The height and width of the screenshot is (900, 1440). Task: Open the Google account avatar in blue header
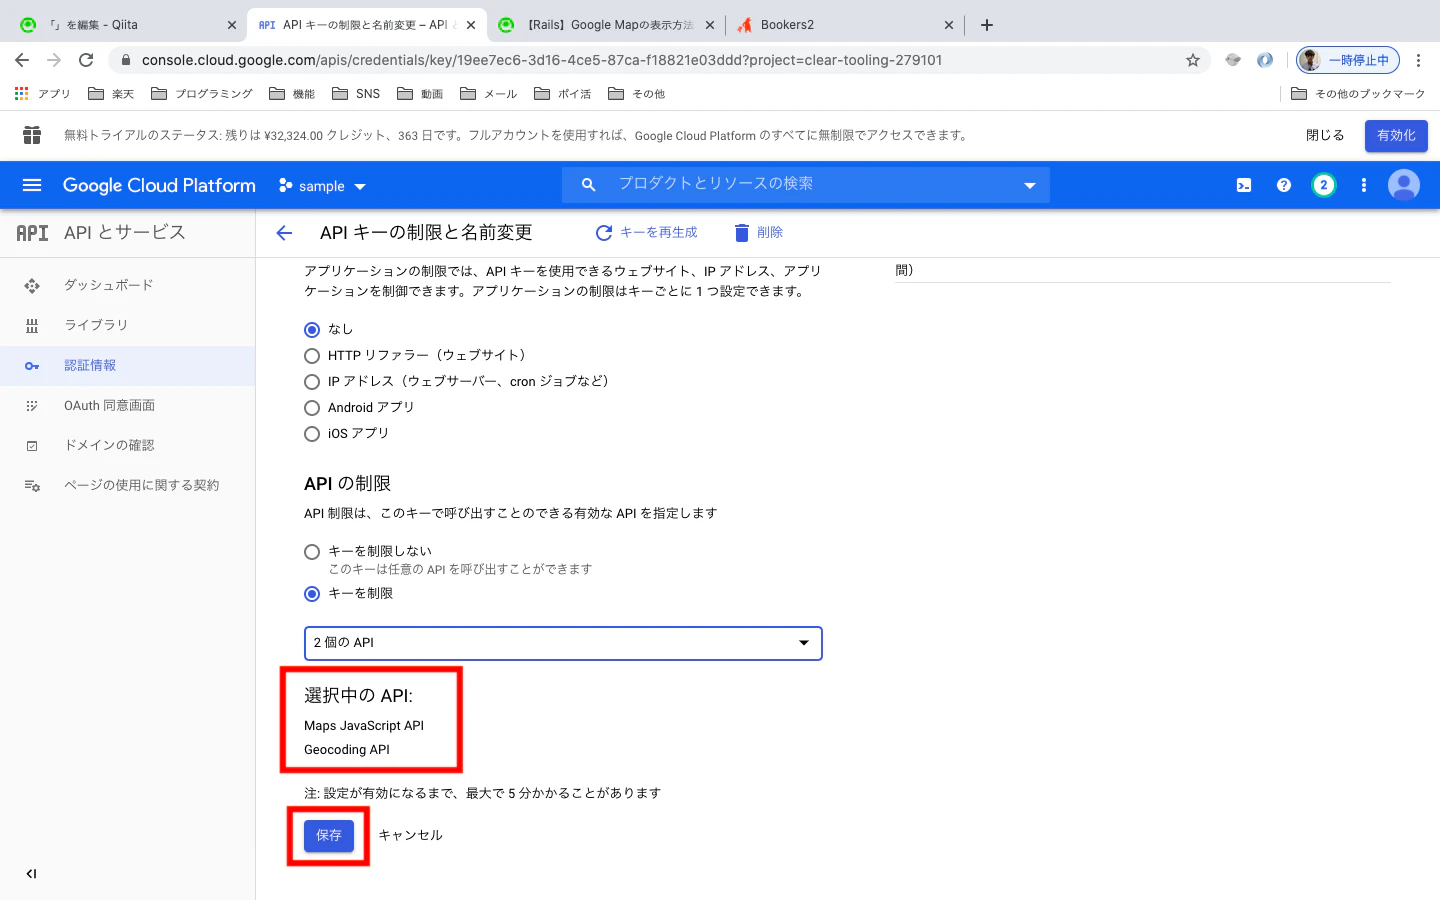click(x=1404, y=185)
